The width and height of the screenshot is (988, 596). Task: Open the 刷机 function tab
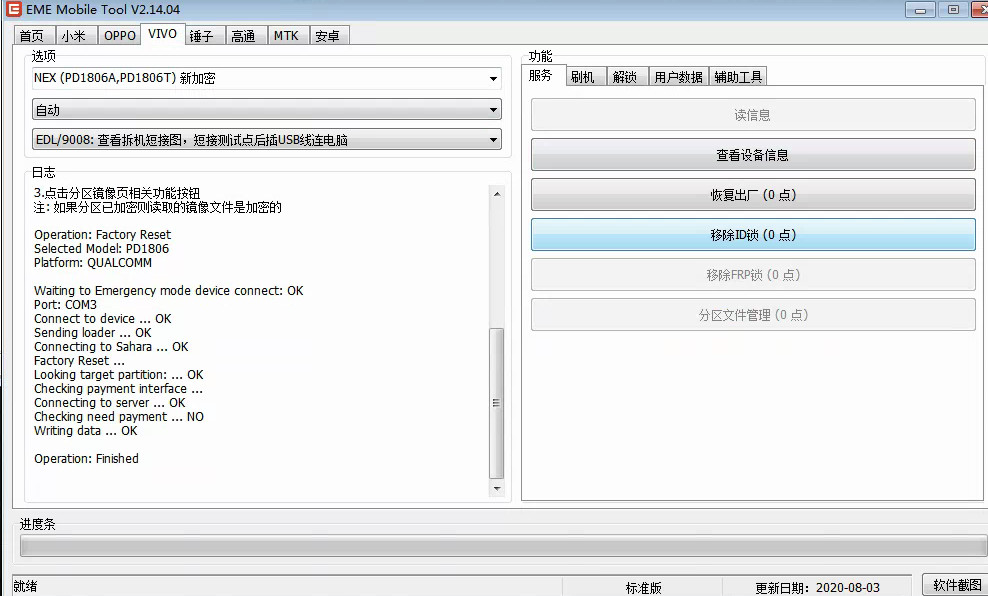pyautogui.click(x=585, y=77)
